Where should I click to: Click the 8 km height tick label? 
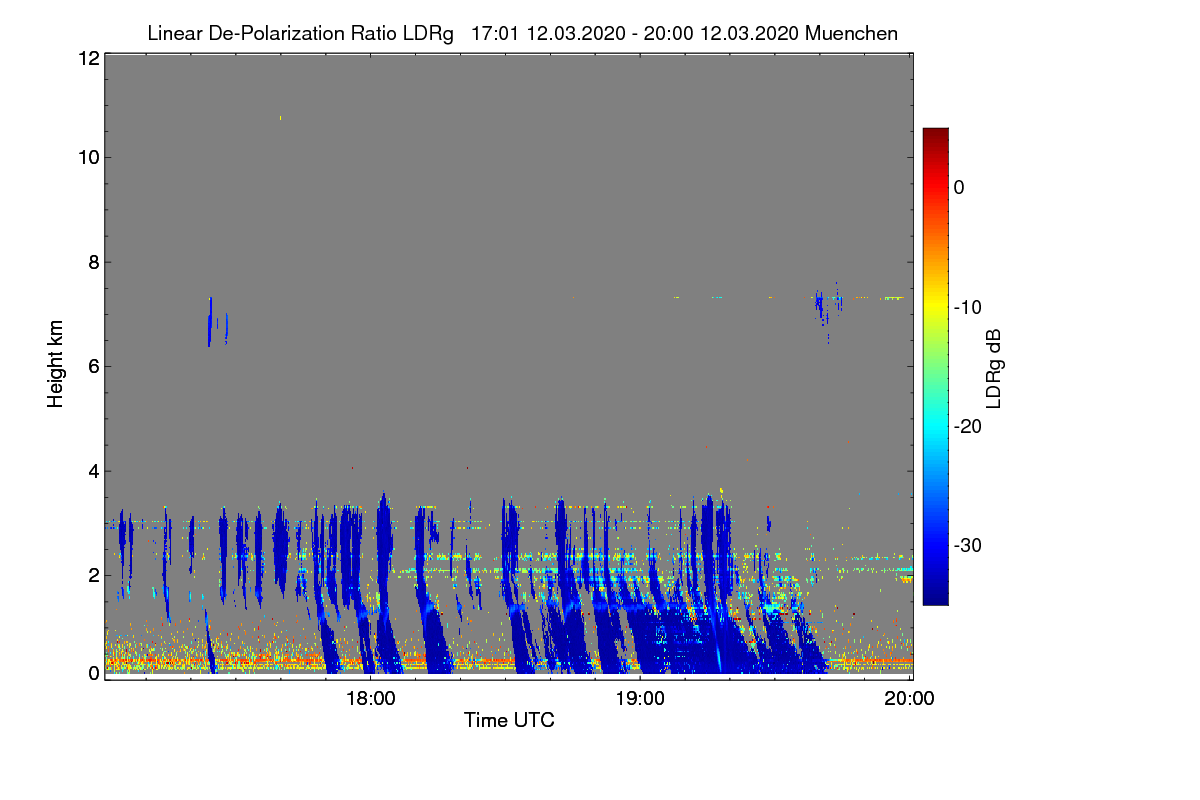coord(93,263)
